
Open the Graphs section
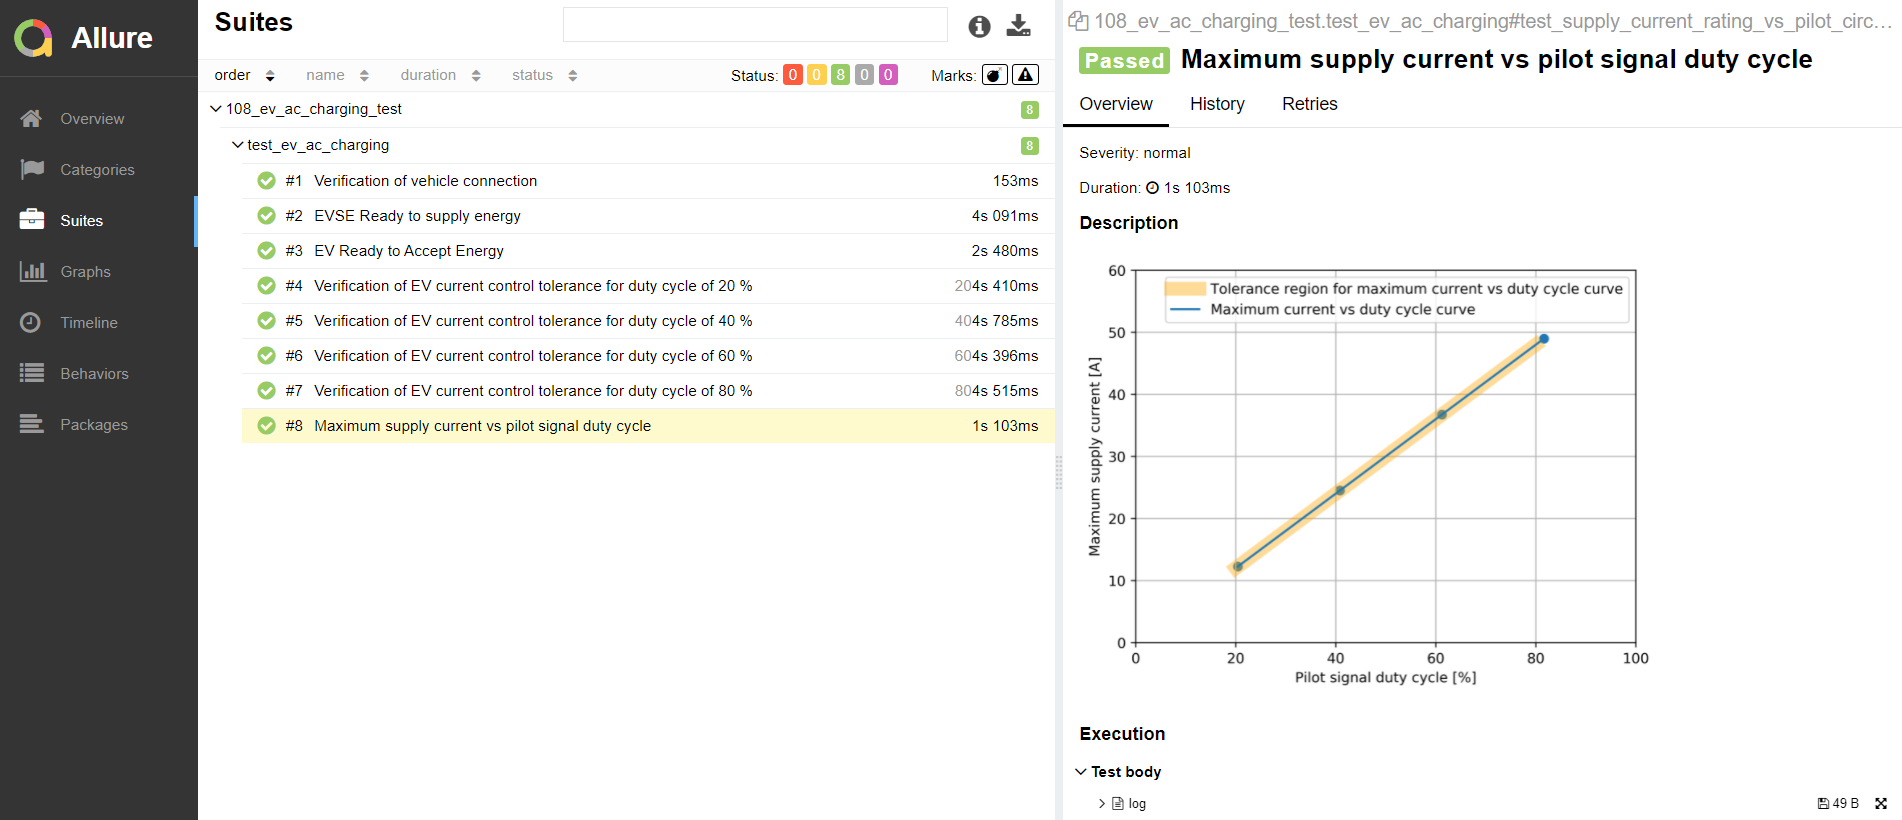click(x=85, y=272)
